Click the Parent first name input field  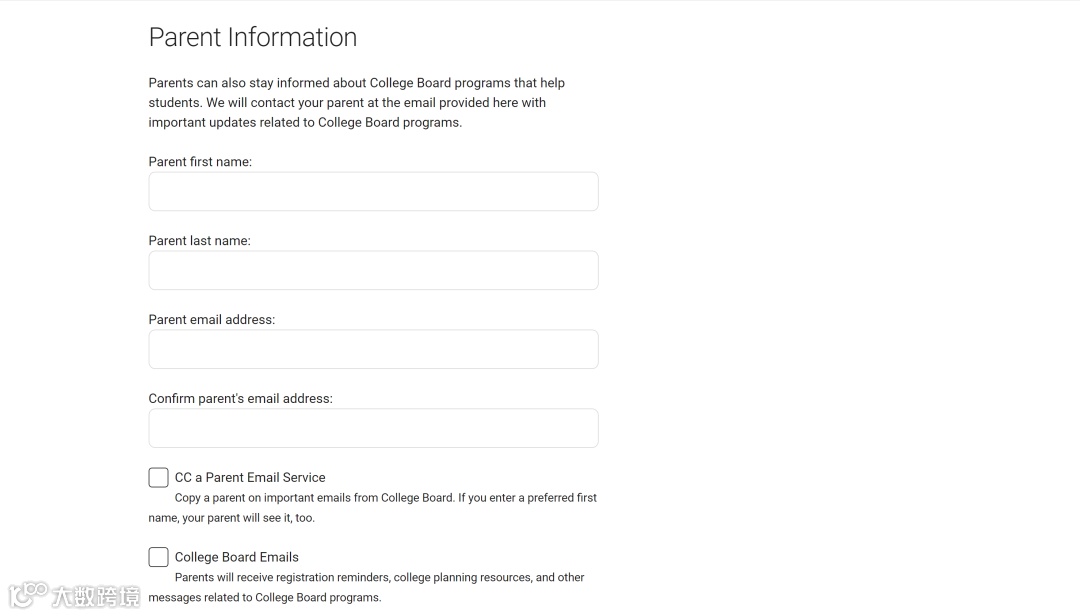pos(373,192)
